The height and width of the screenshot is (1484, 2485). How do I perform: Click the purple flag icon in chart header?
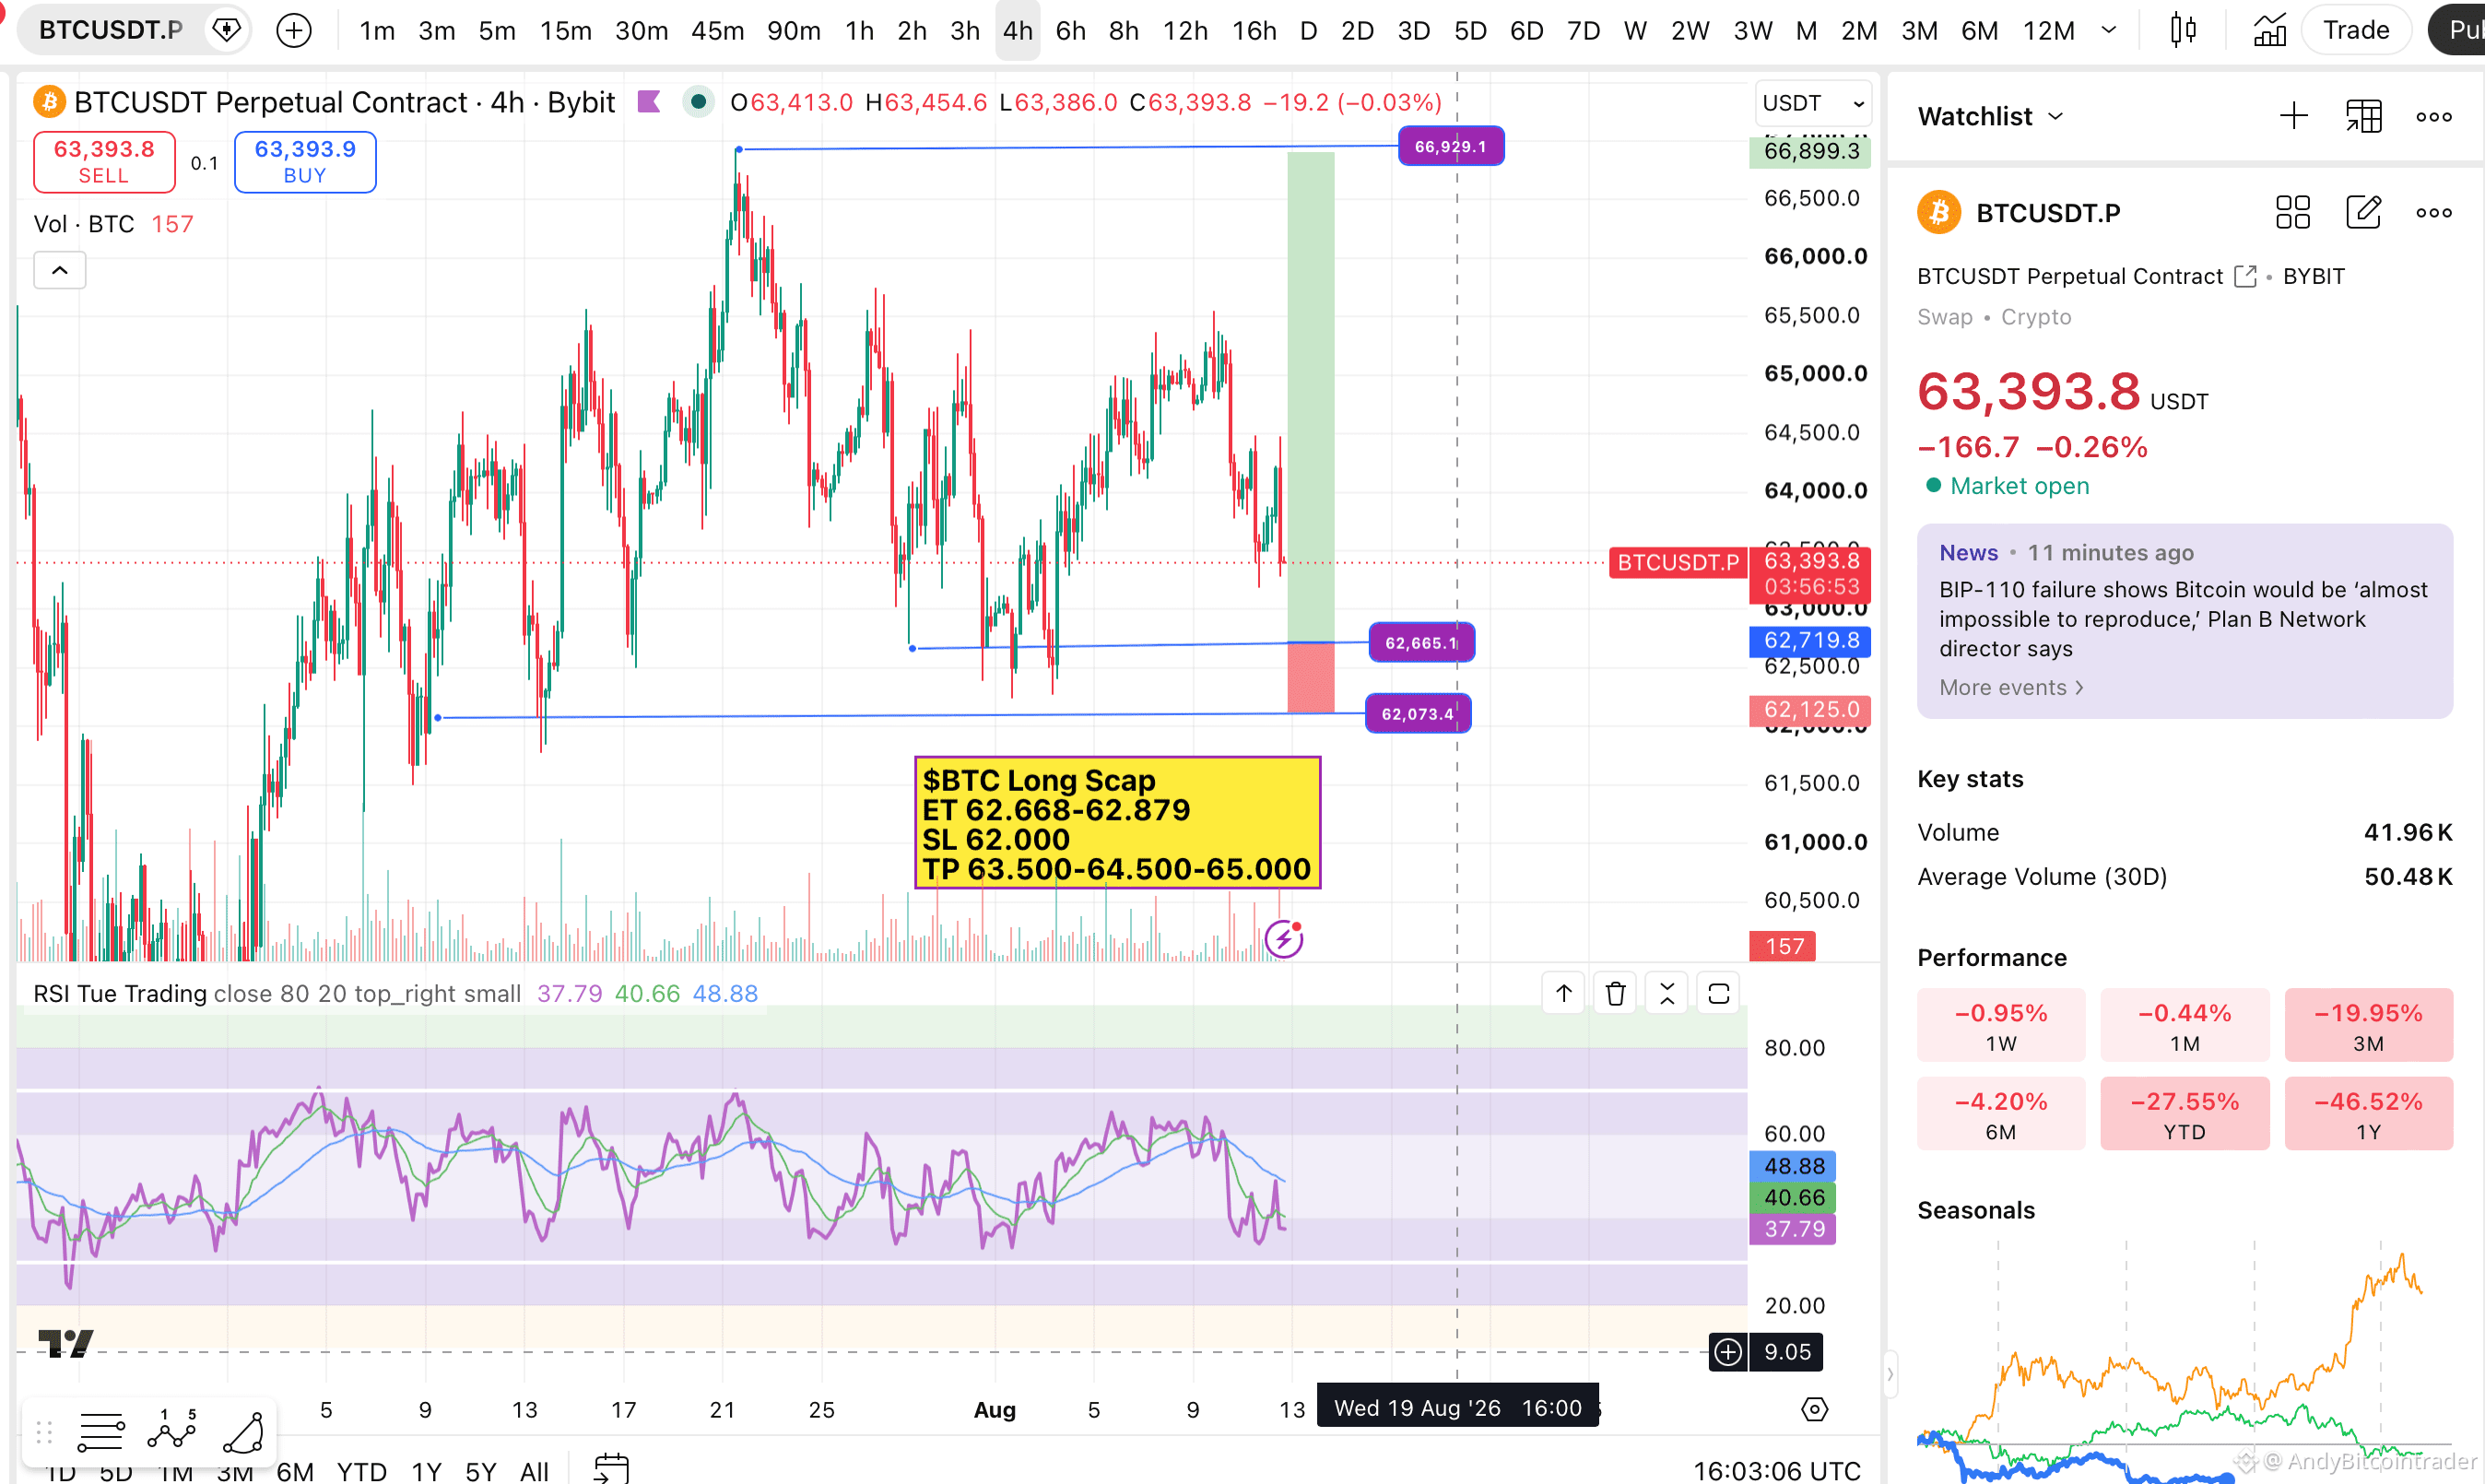649,102
